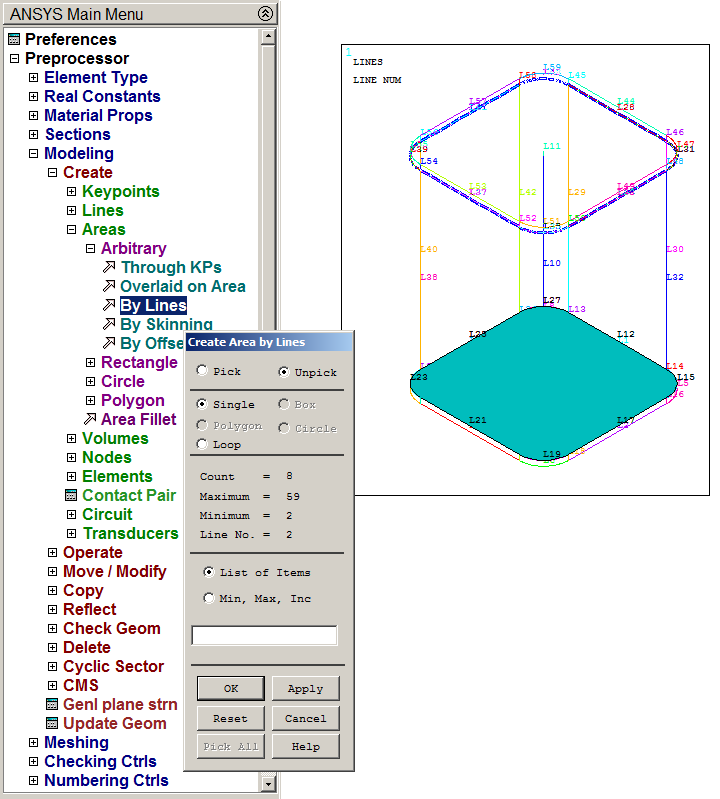Click line label L11 in graphics window
The width and height of the screenshot is (720, 799).
[x=552, y=146]
